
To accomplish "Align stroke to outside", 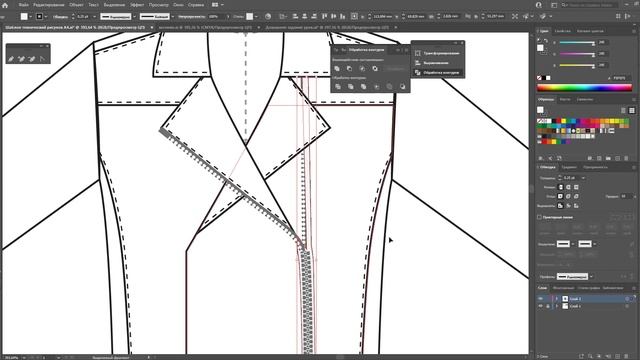I will (576, 206).
